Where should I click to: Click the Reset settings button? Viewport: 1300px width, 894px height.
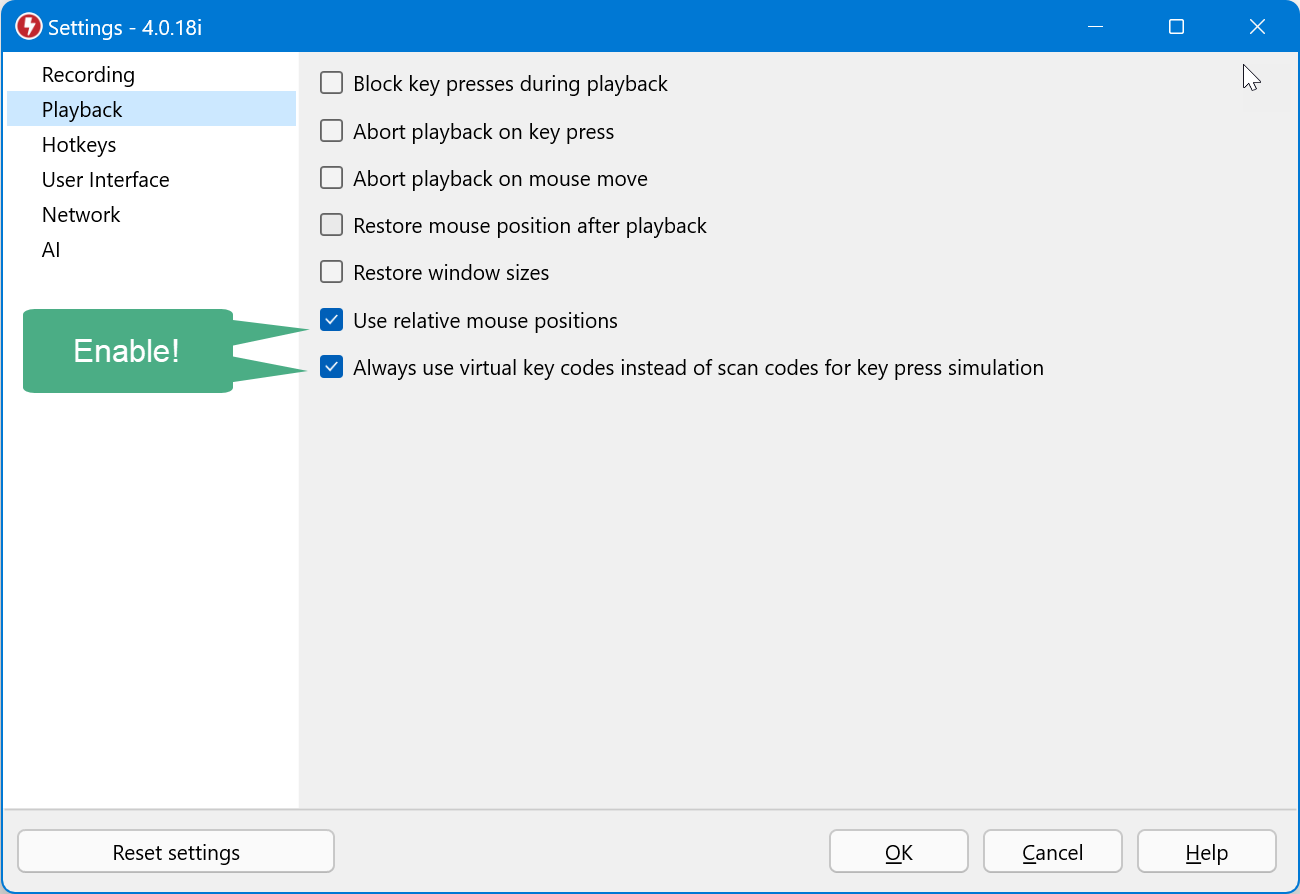tap(176, 852)
